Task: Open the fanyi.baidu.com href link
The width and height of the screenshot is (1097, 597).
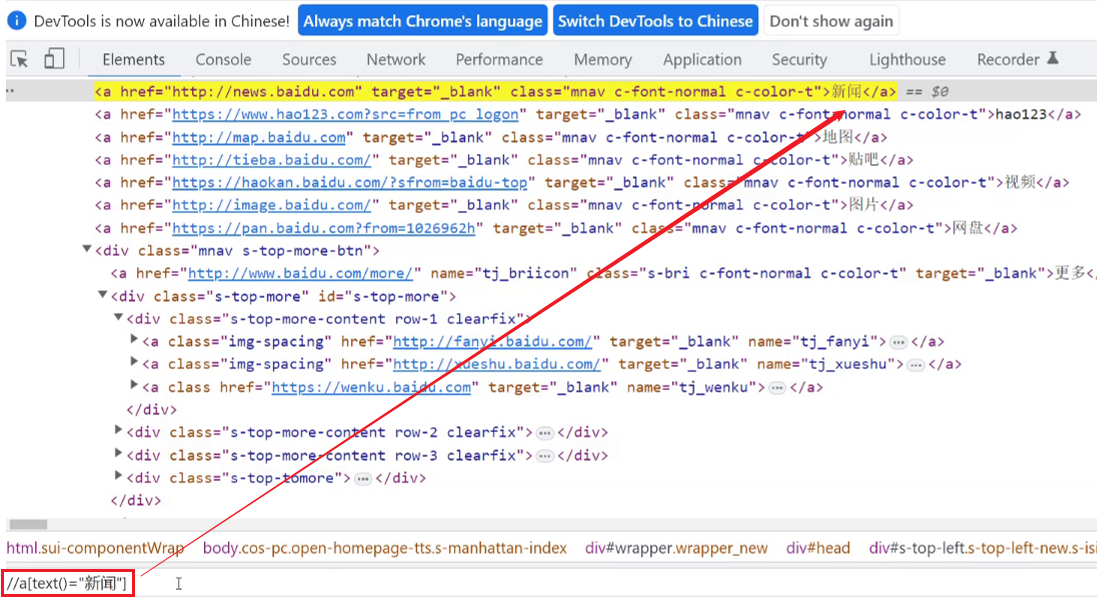Action: click(x=493, y=342)
